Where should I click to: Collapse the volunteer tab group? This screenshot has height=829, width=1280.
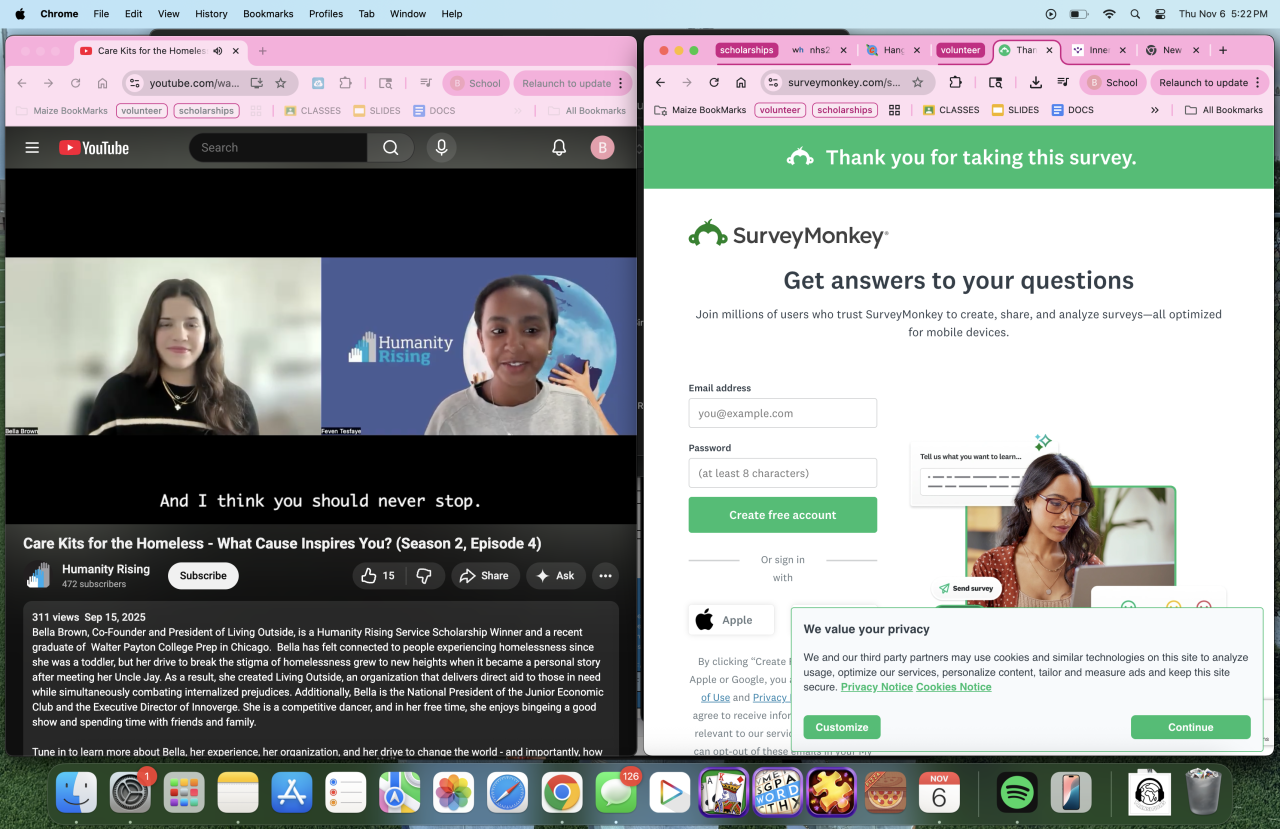(961, 50)
